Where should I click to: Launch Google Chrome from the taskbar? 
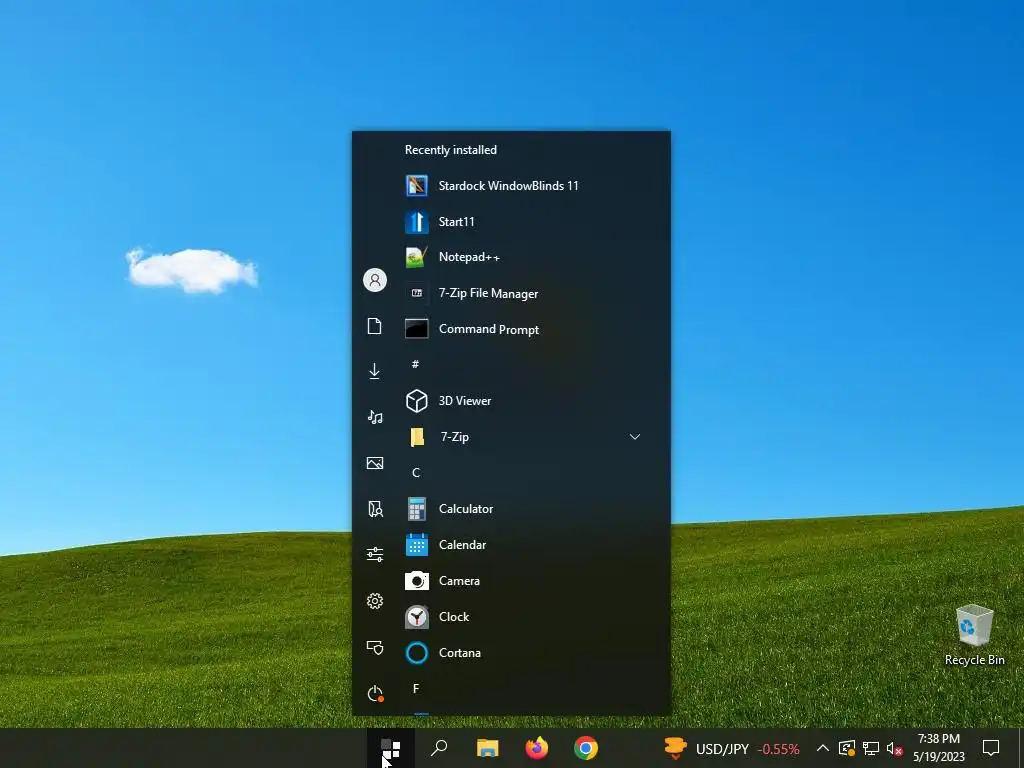(x=586, y=748)
